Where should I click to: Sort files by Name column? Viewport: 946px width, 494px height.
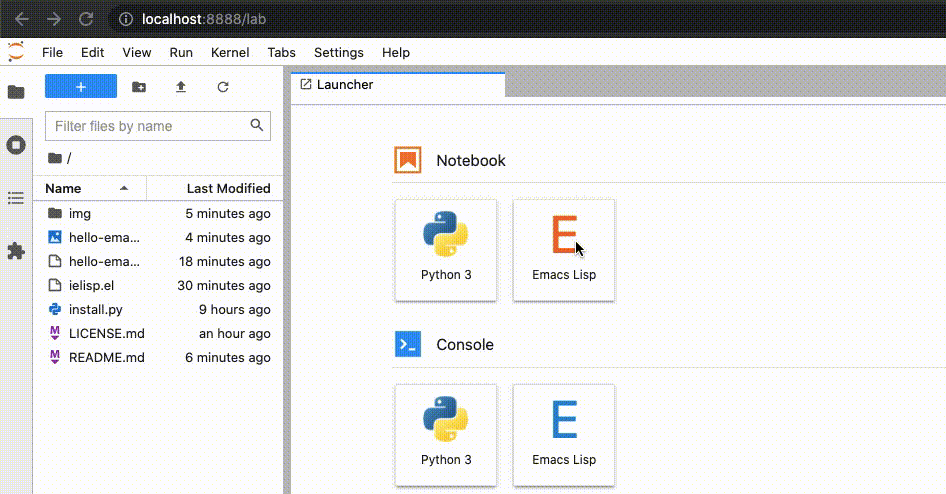(x=89, y=188)
